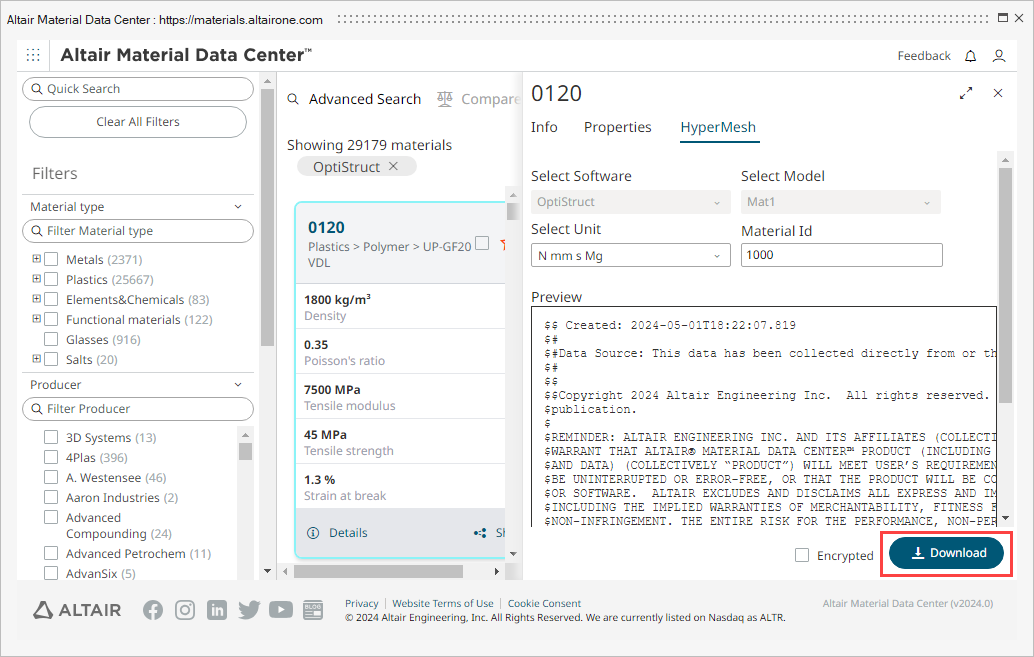Viewport: 1034px width, 657px height.
Task: Open Altair blog icon
Action: [x=313, y=610]
